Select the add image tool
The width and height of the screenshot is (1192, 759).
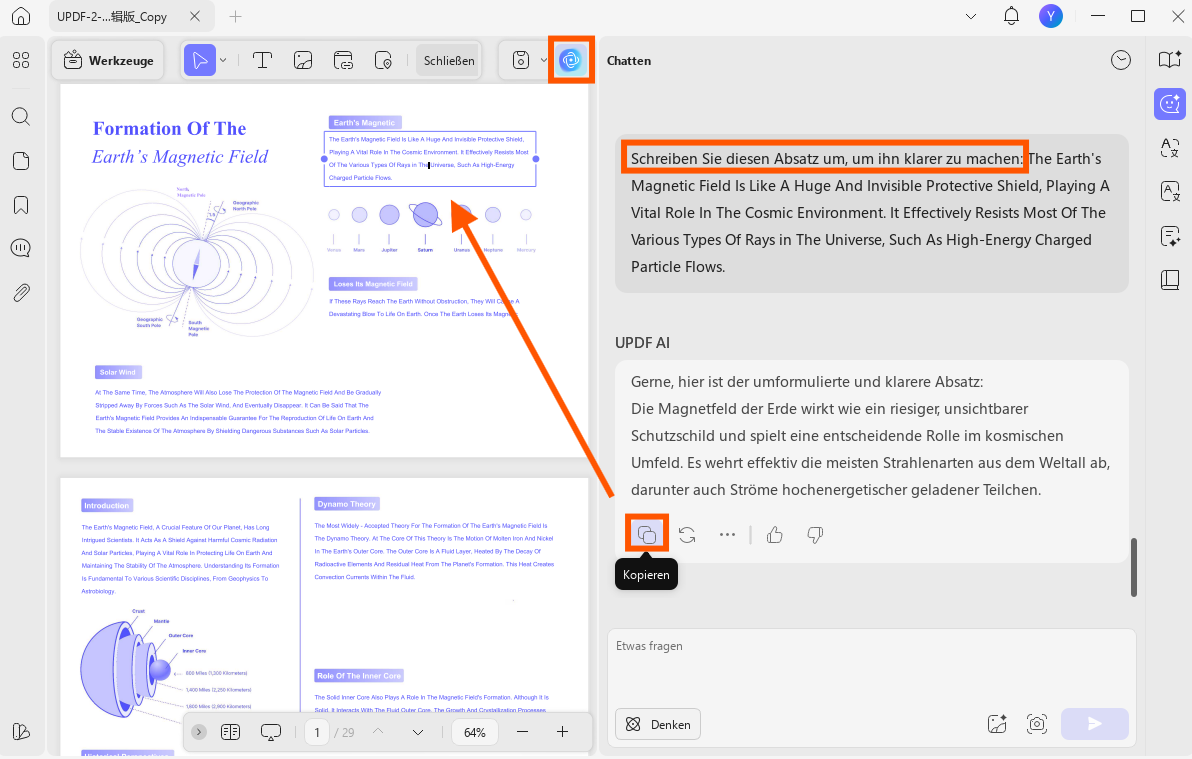click(303, 60)
